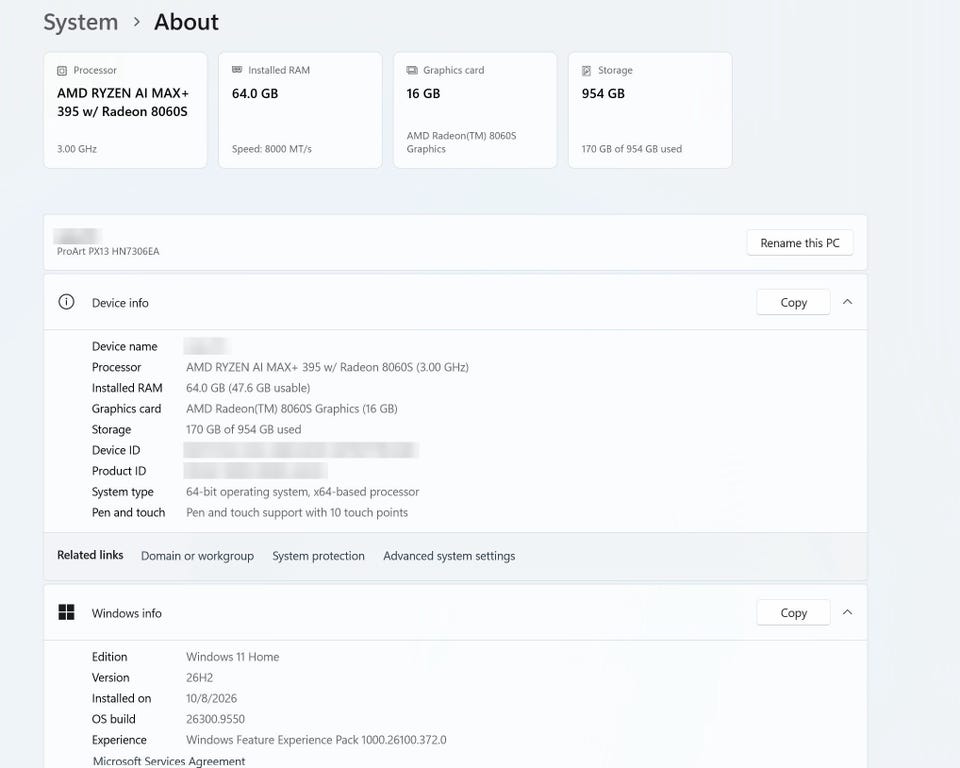The width and height of the screenshot is (960, 768).
Task: Go back to System breadcrumb
Action: 81,22
